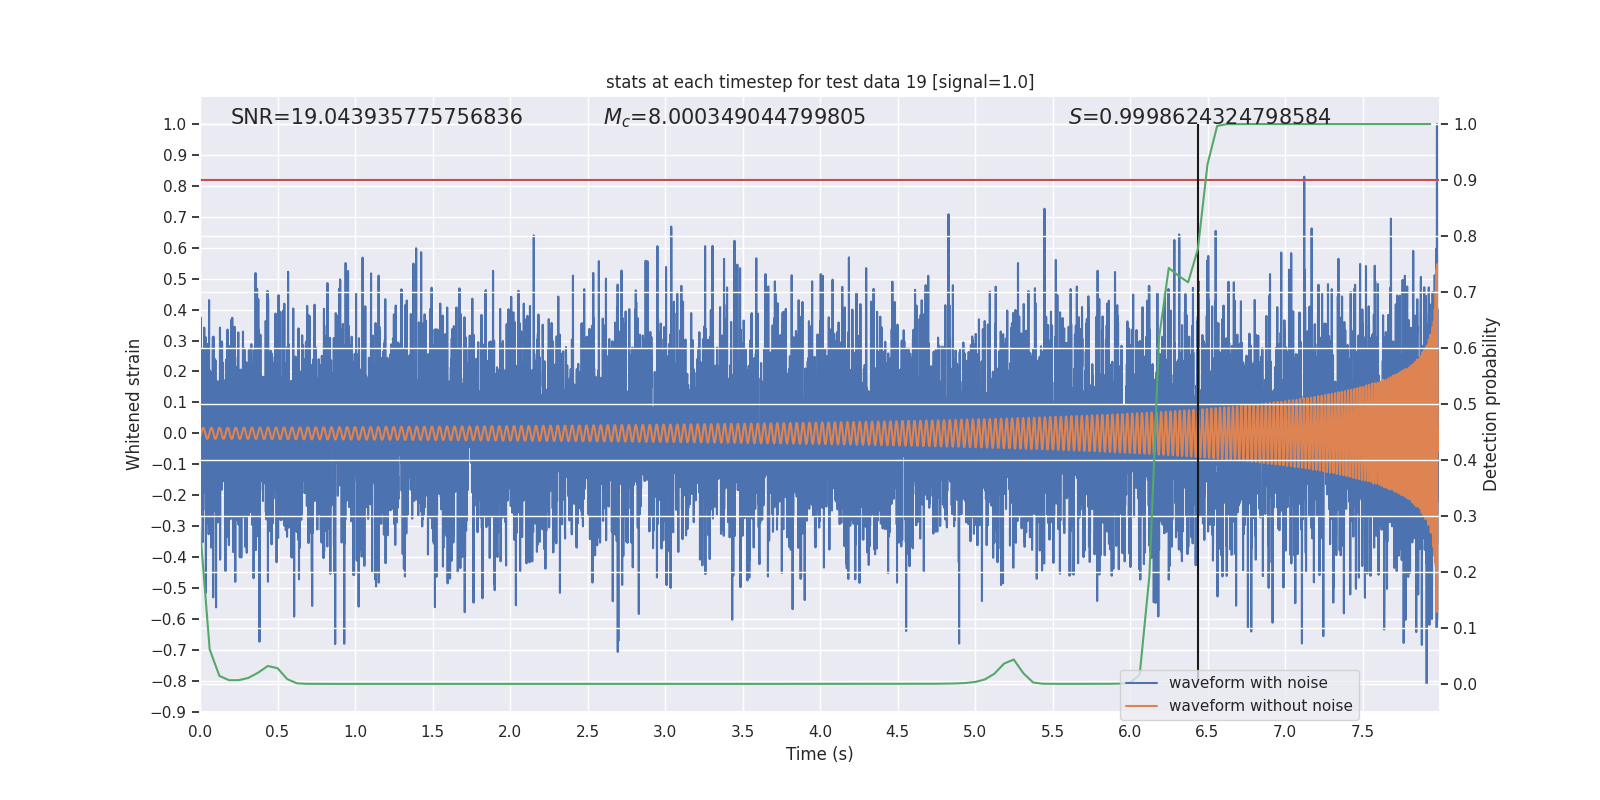Click the orange line swatch in legend
Image resolution: width=1600 pixels, height=800 pixels.
coord(1141,706)
